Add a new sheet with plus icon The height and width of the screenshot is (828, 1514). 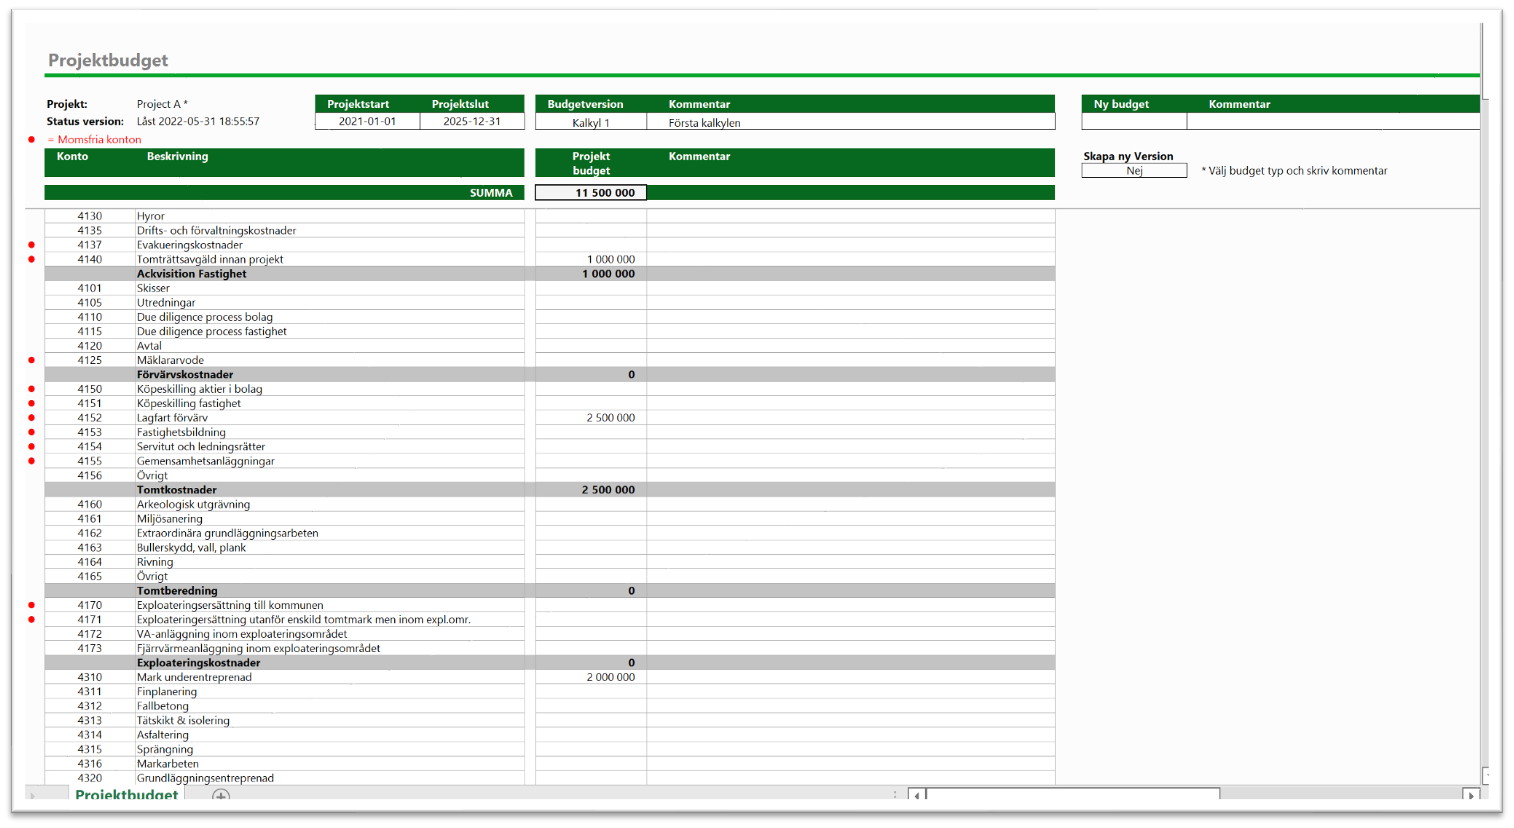221,796
